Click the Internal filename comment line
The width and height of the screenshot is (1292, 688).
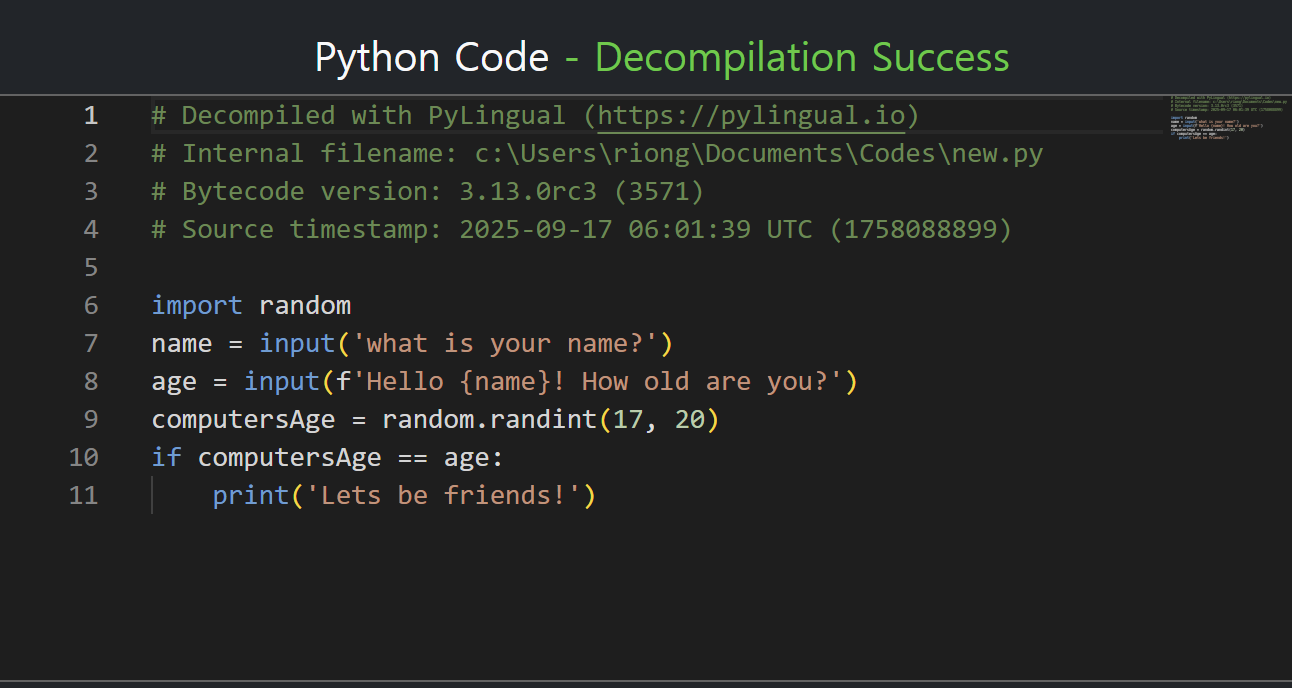point(596,154)
